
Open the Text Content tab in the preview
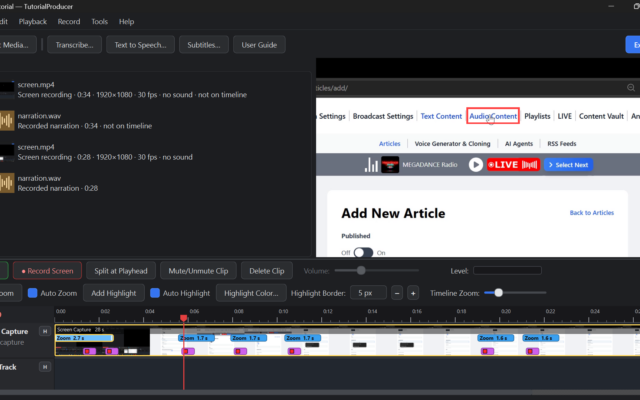coord(441,116)
